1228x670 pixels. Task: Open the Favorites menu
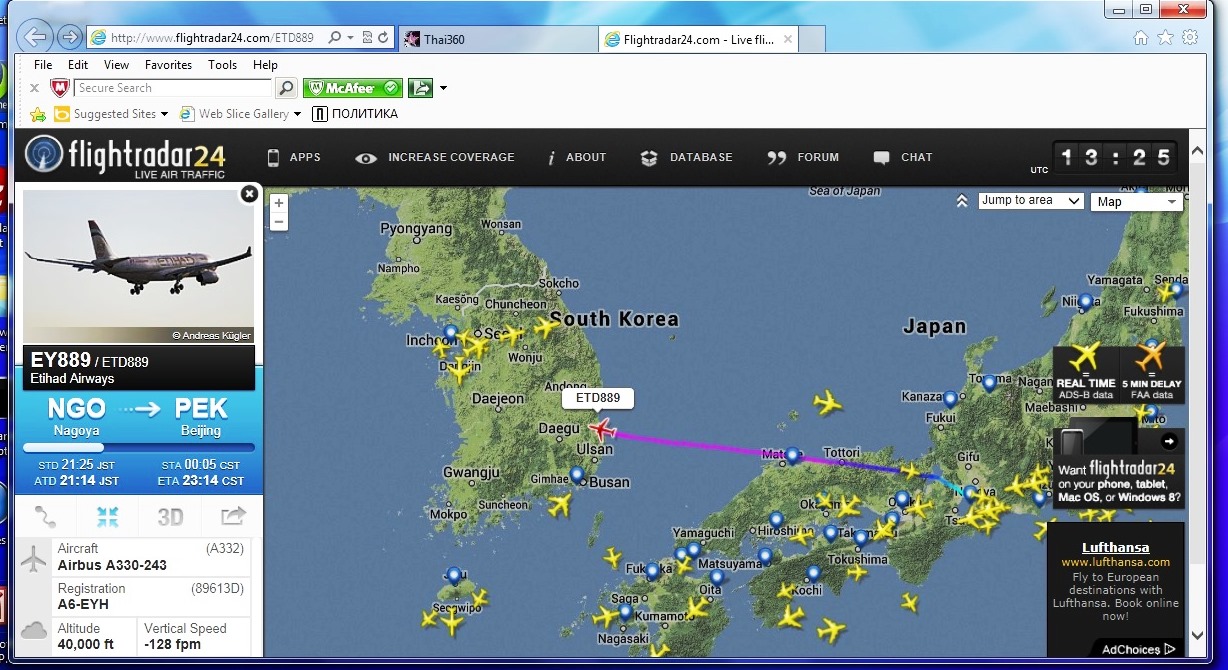point(168,65)
